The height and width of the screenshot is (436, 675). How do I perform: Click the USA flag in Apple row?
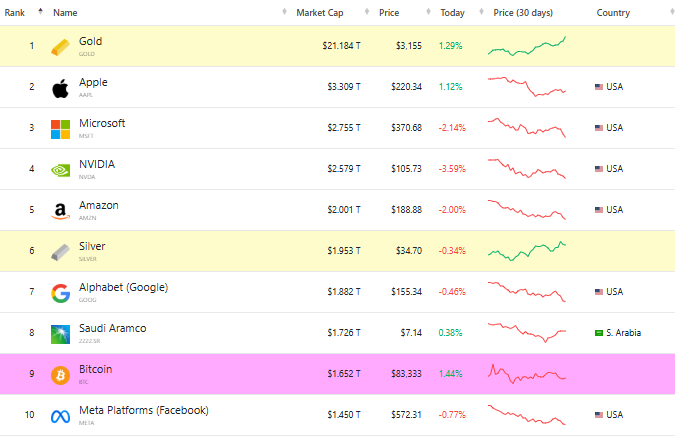(x=598, y=87)
